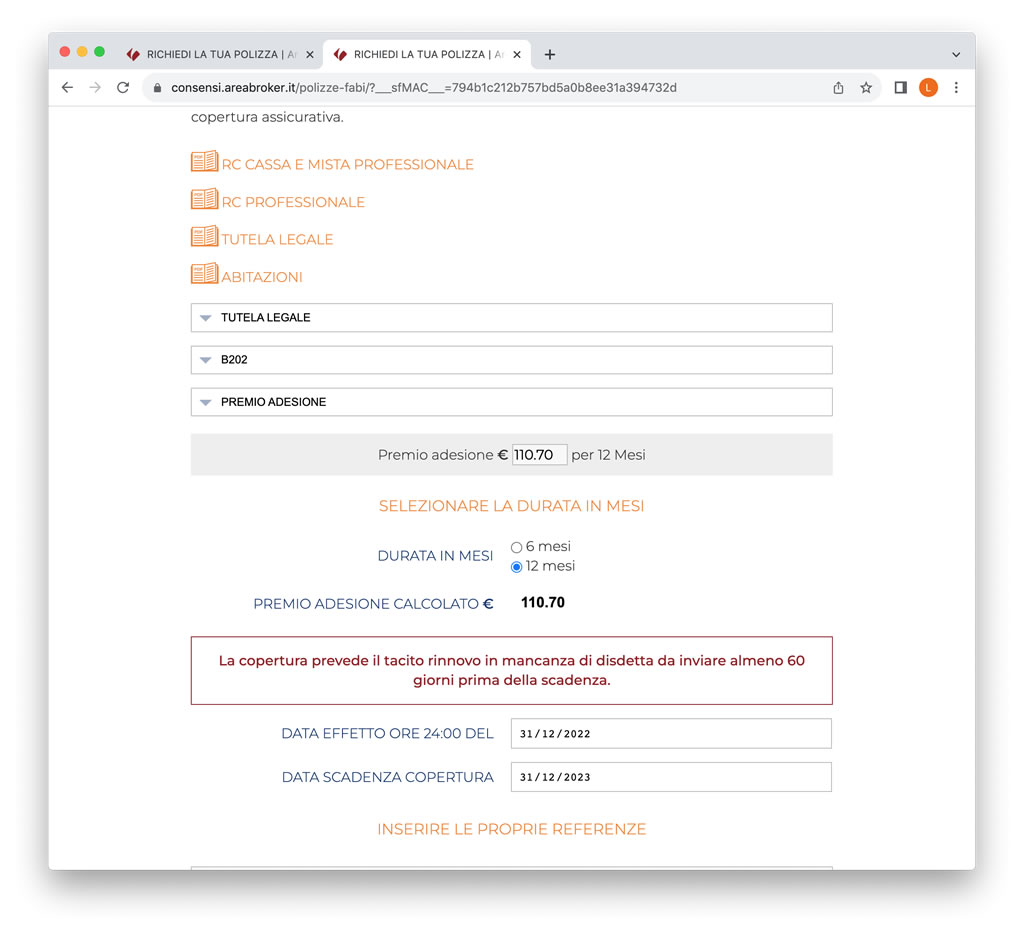Screen dimensions: 1024x934
Task: Toggle the browser side panel
Action: pyautogui.click(x=901, y=88)
